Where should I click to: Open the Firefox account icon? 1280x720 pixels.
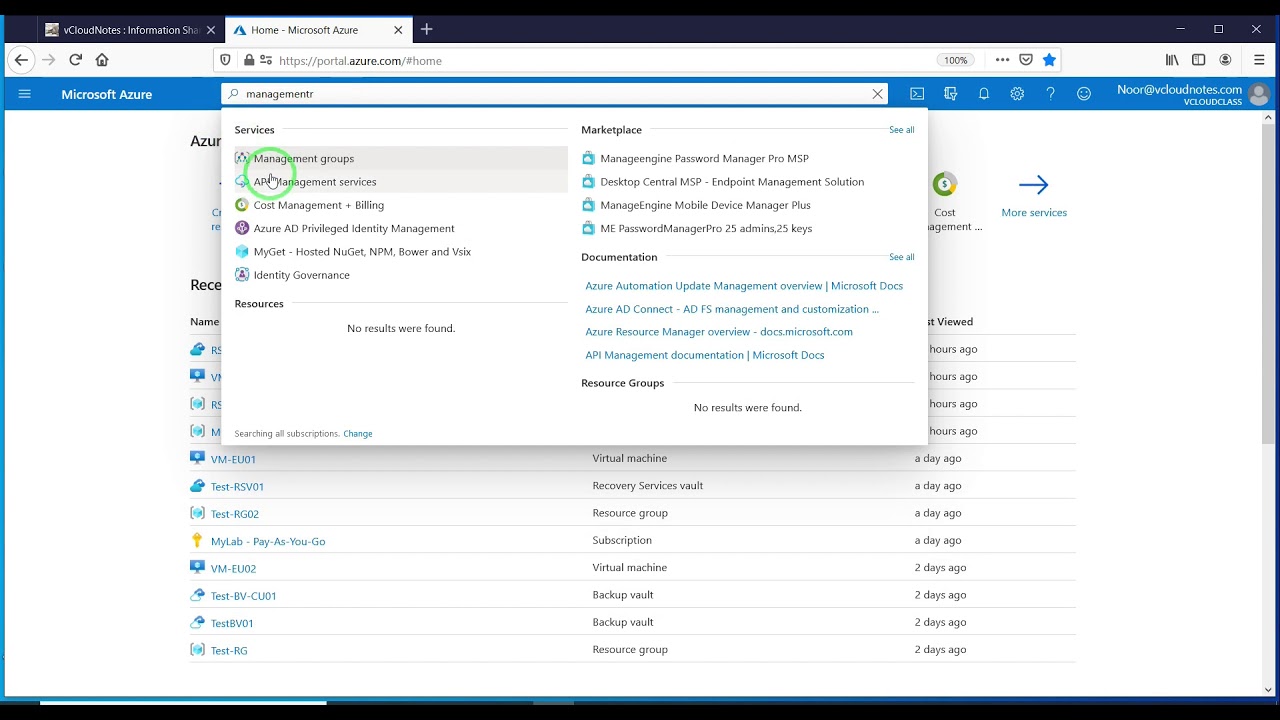pyautogui.click(x=1225, y=60)
